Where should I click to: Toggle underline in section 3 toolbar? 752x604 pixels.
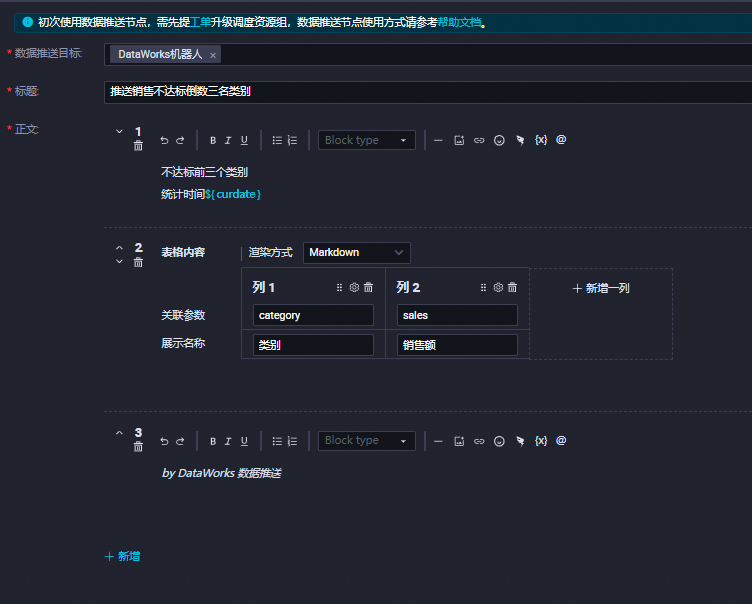pos(244,441)
